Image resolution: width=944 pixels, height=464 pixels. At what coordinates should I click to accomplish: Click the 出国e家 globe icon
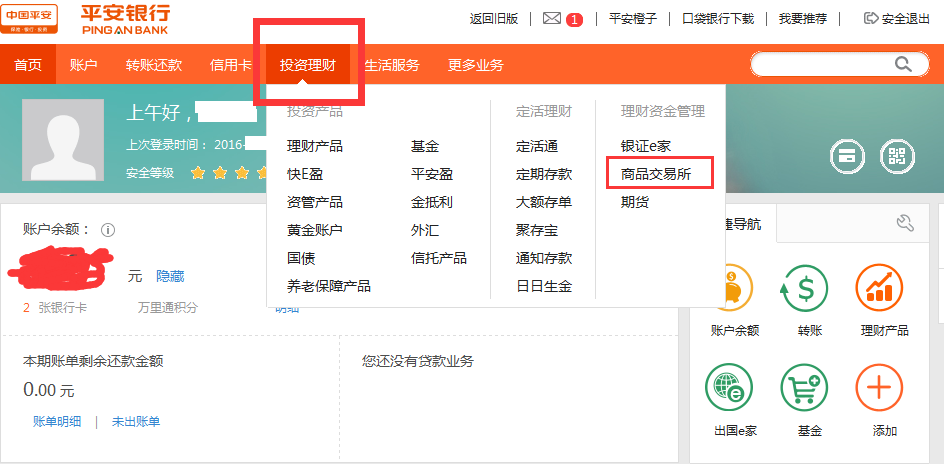tap(729, 388)
